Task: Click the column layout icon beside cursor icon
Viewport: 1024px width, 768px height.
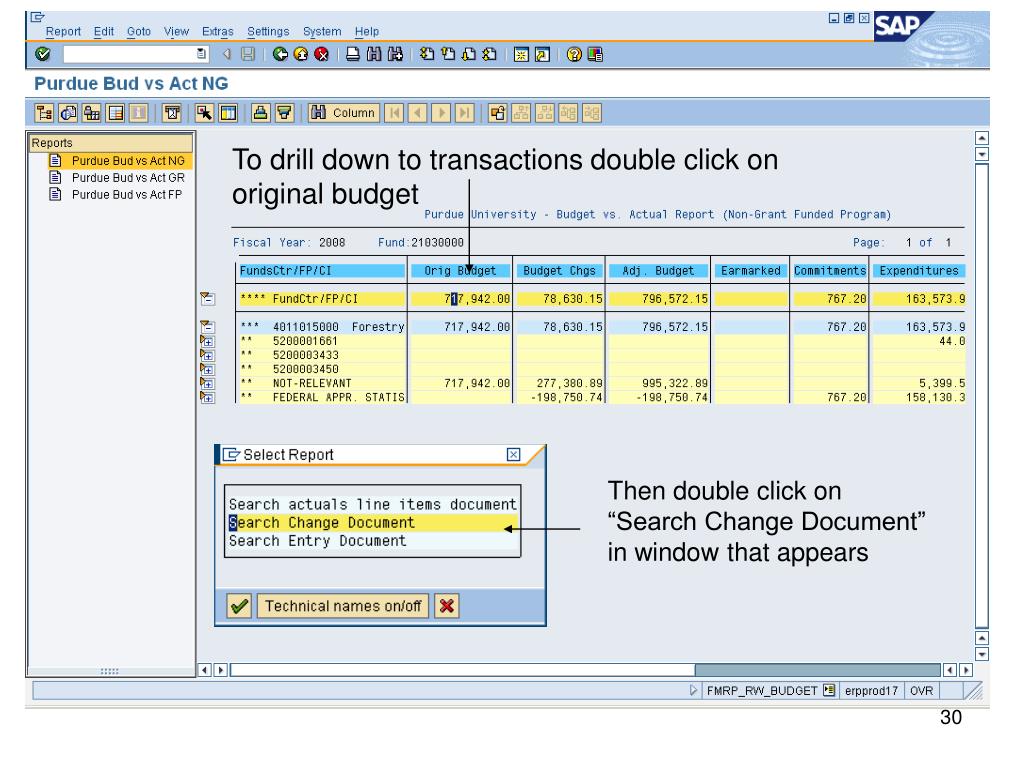Action: (x=229, y=113)
